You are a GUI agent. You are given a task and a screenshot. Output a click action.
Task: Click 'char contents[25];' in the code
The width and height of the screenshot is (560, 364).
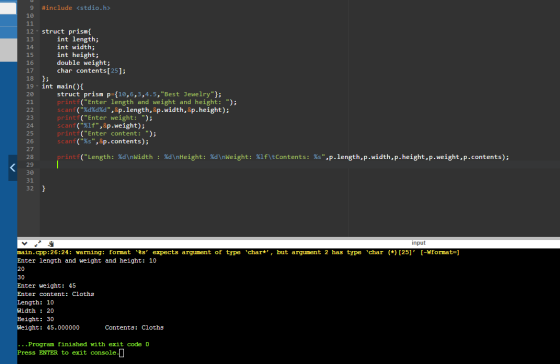[91, 71]
